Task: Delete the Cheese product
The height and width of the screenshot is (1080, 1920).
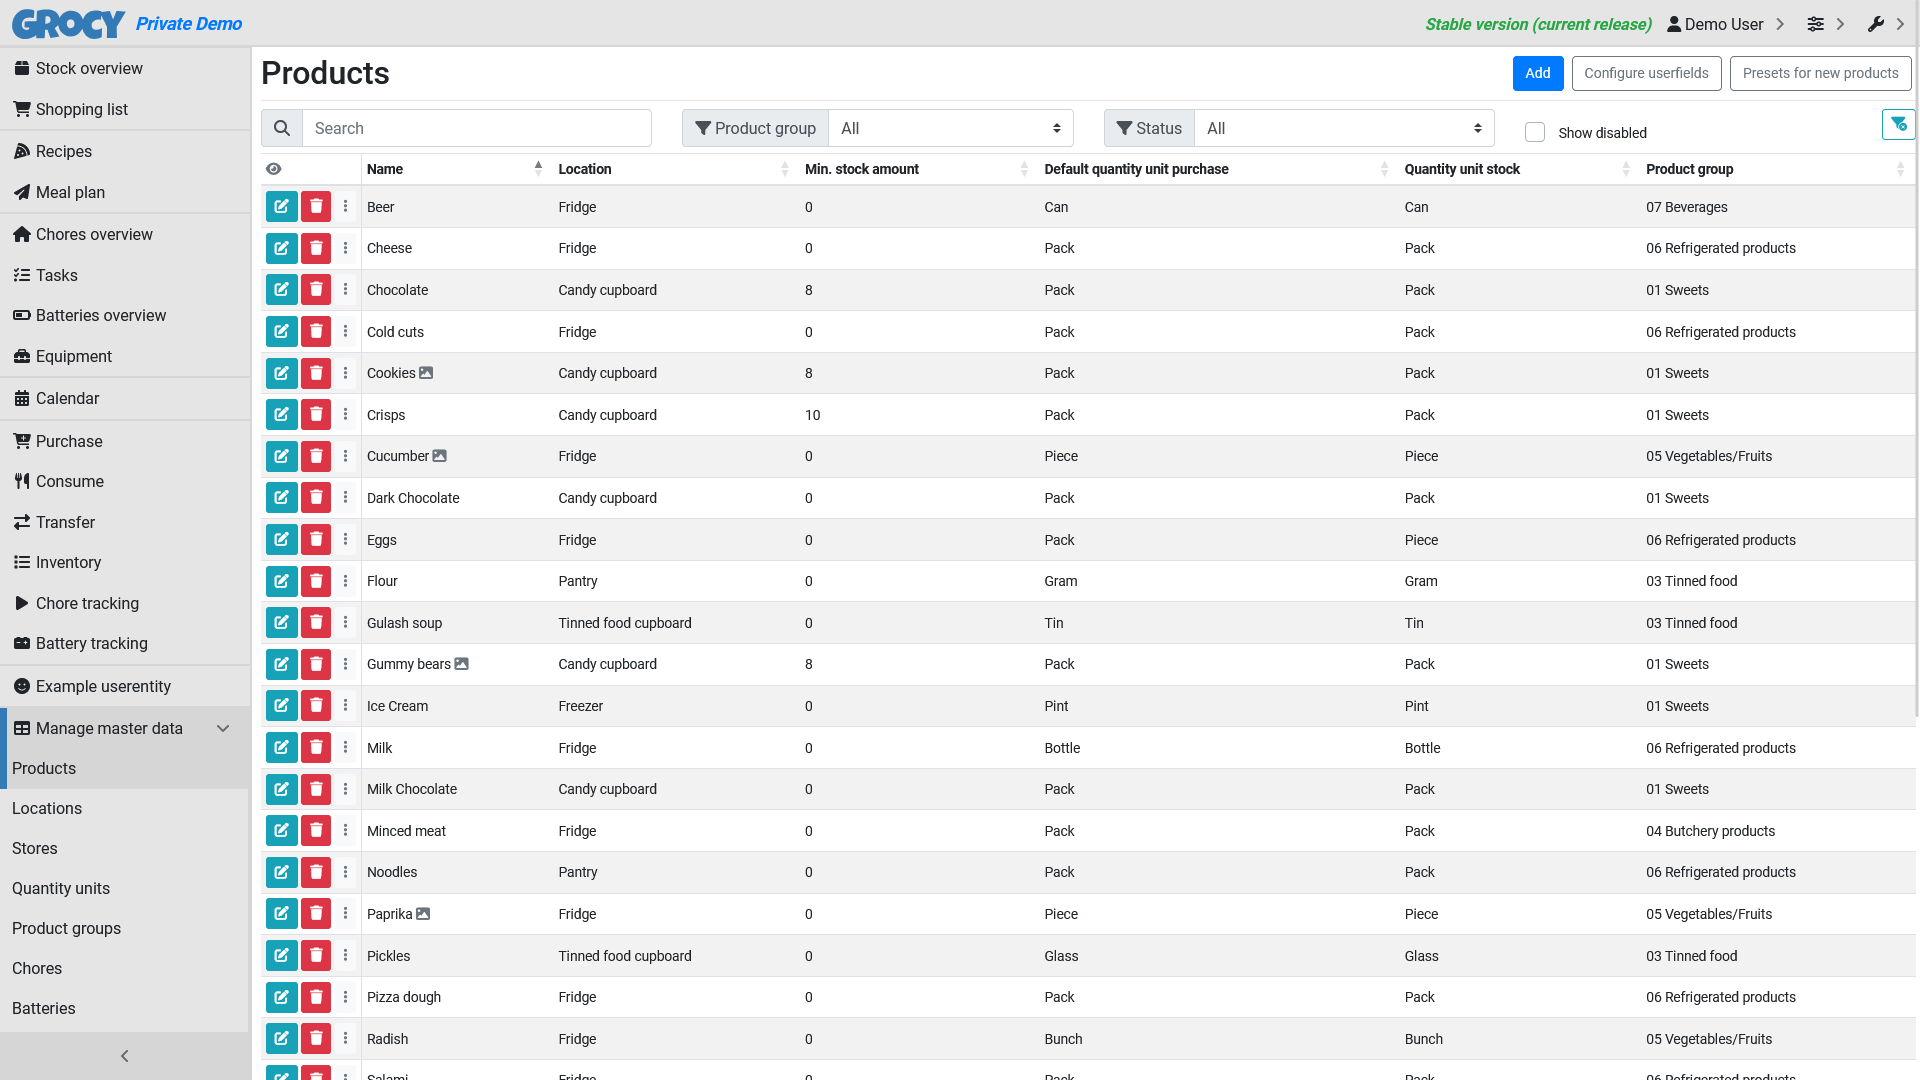Action: [x=316, y=248]
